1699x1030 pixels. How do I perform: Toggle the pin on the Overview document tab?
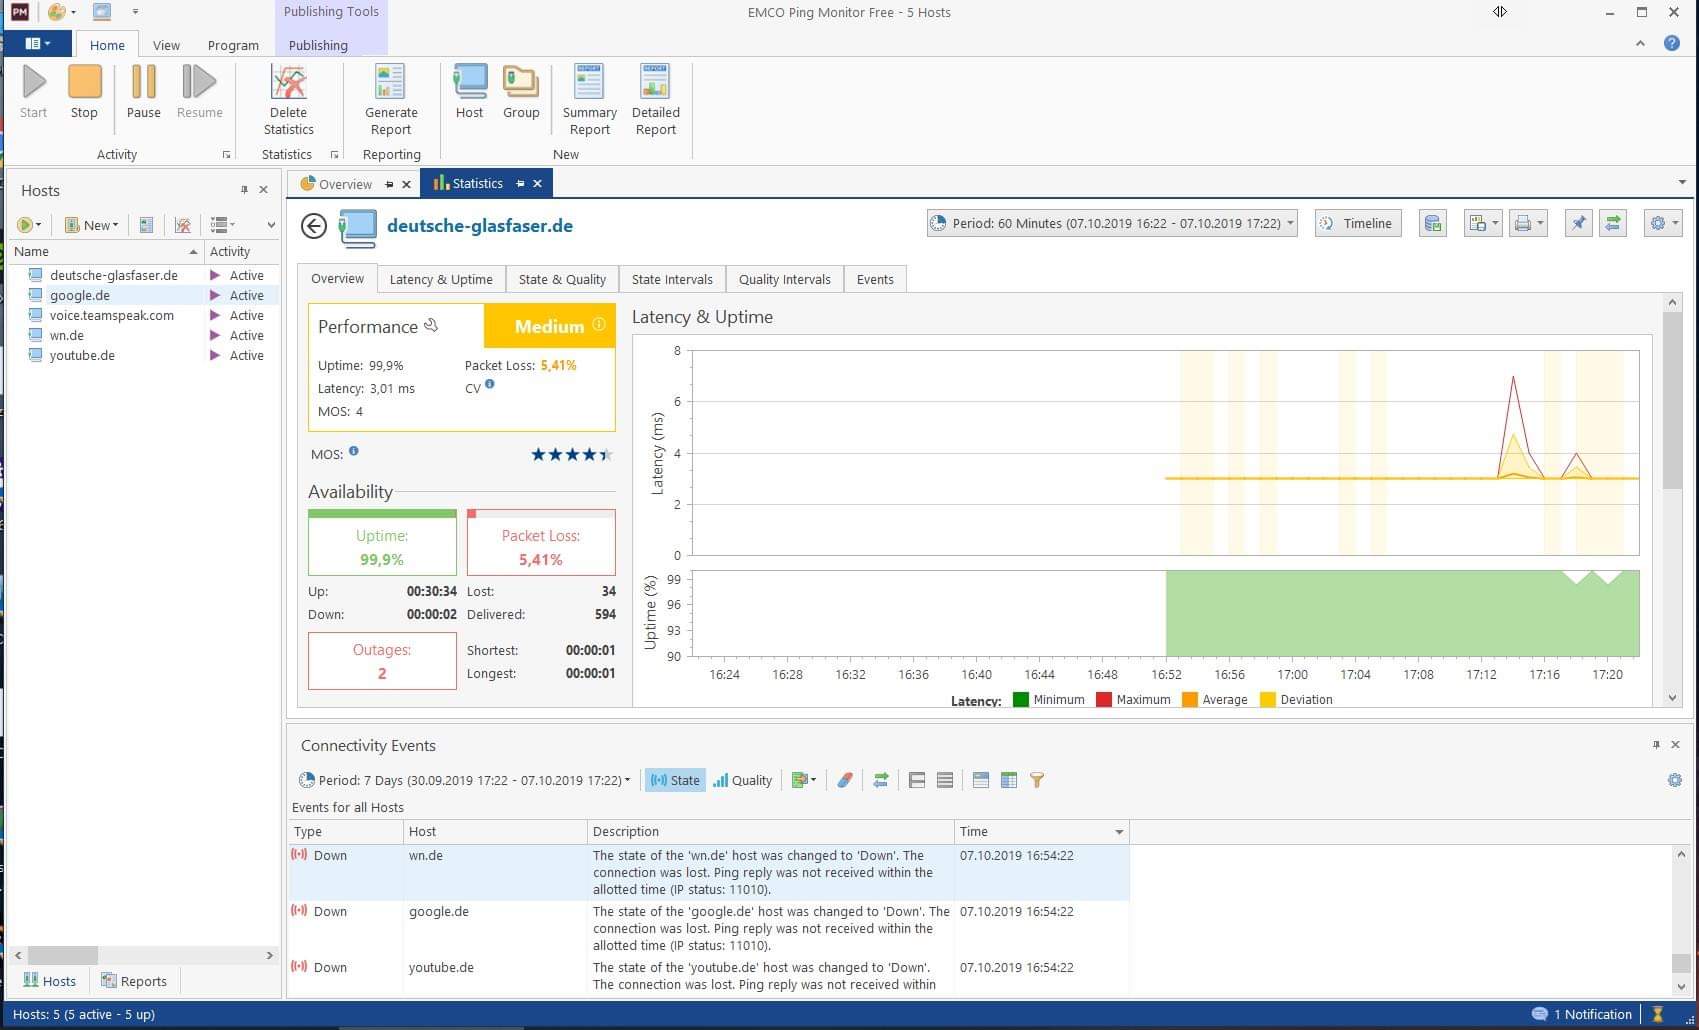point(389,184)
